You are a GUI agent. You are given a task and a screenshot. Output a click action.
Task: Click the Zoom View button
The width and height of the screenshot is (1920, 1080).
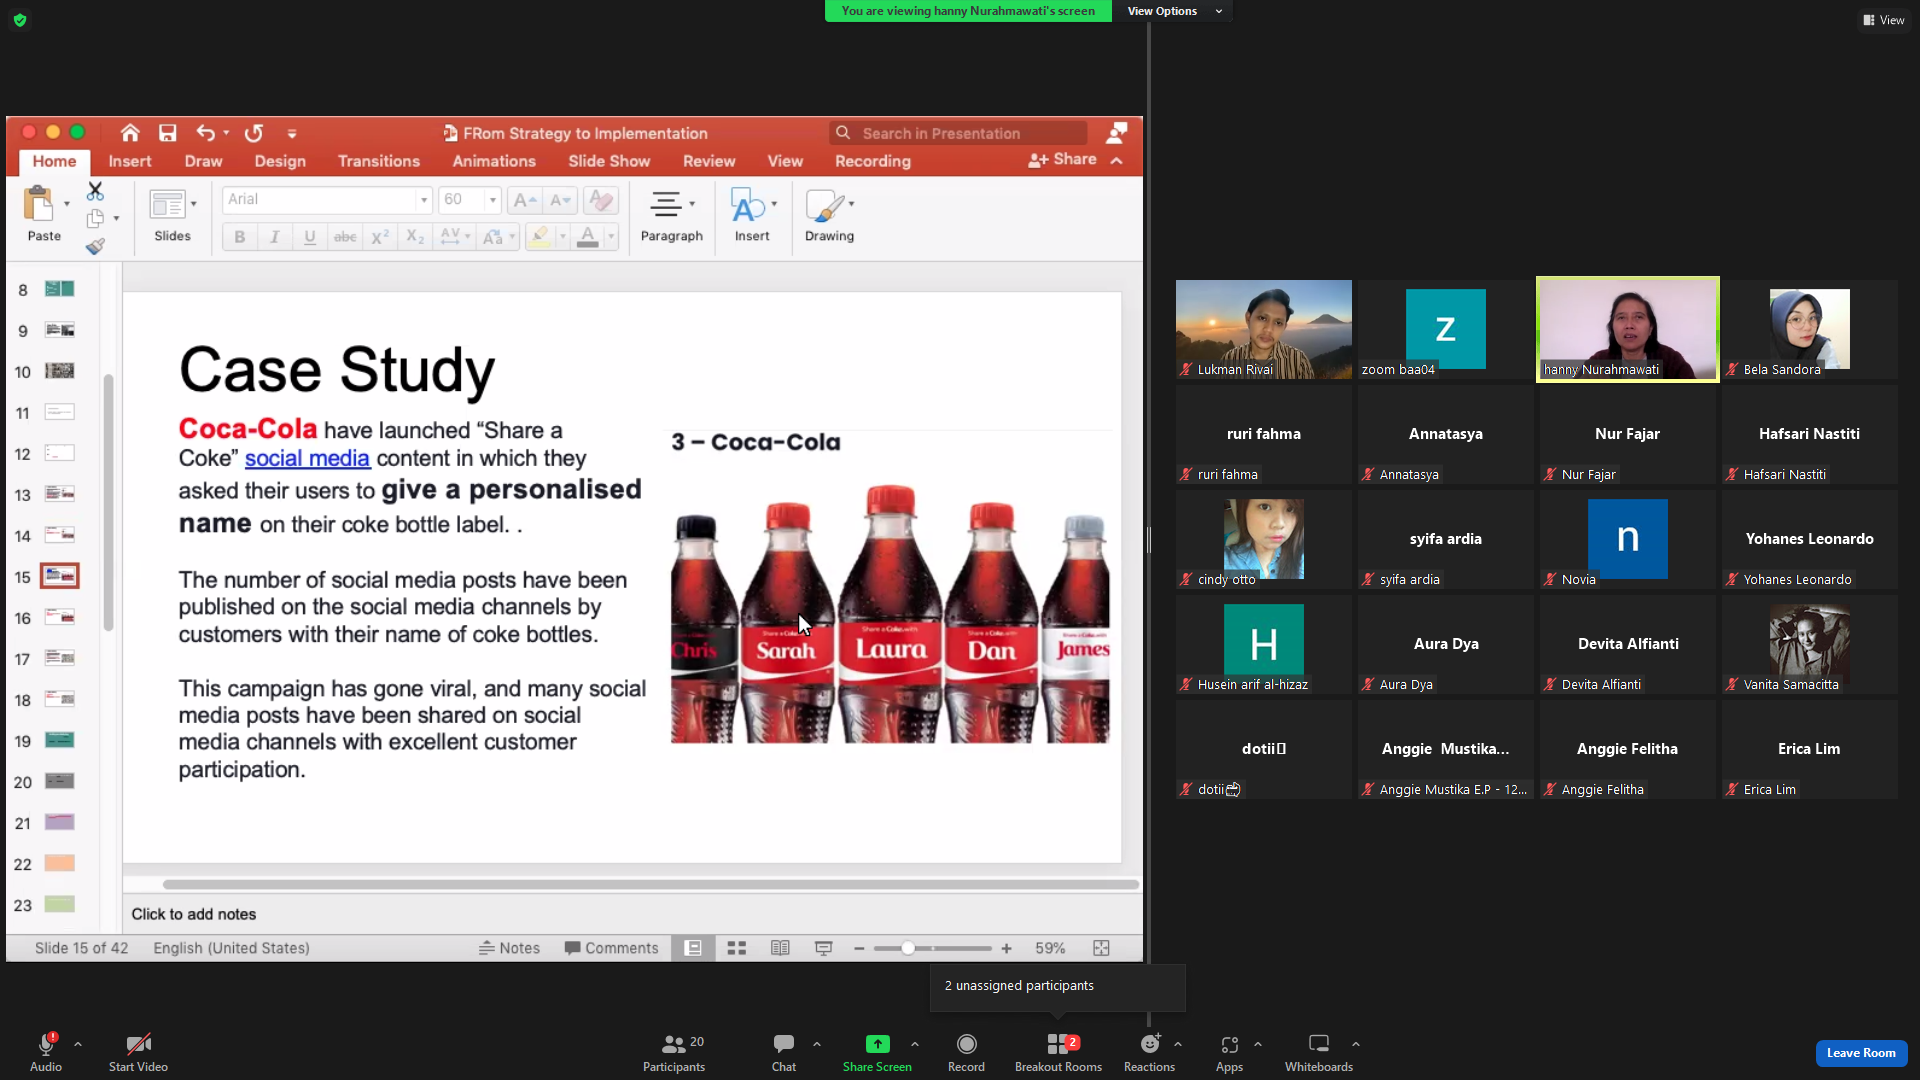(x=1884, y=20)
